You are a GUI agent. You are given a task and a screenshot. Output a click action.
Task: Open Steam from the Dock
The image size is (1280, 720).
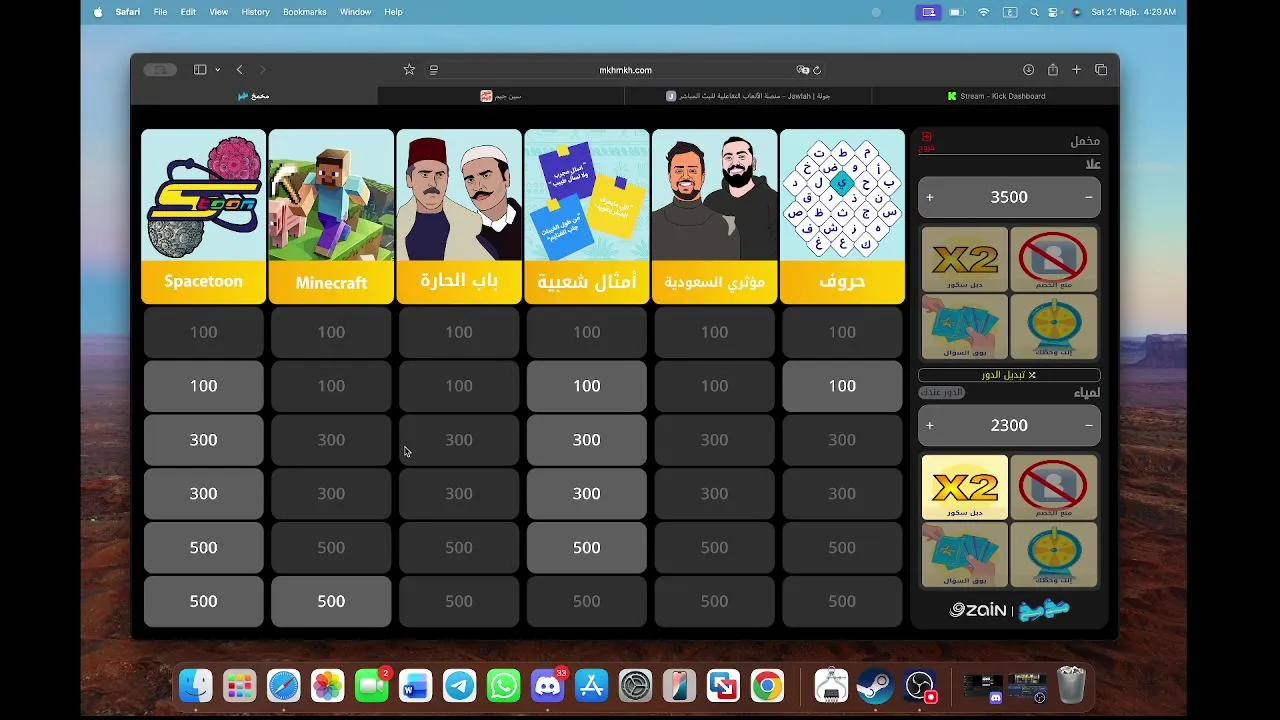point(876,686)
